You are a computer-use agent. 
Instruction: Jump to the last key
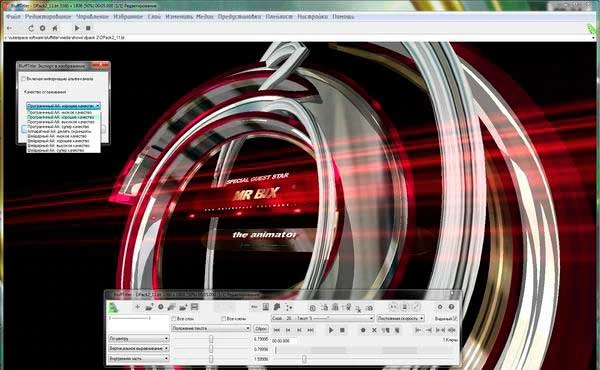(x=311, y=330)
